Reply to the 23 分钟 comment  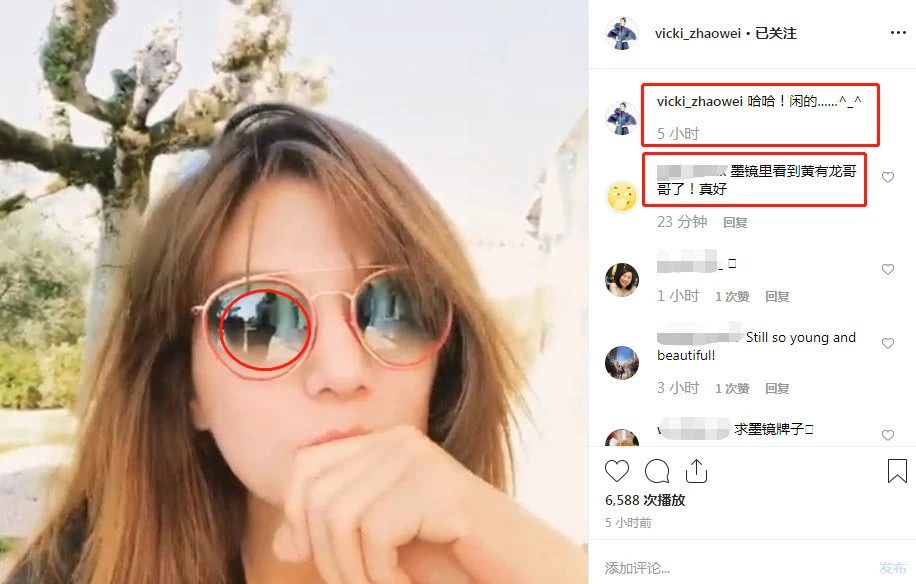point(735,223)
